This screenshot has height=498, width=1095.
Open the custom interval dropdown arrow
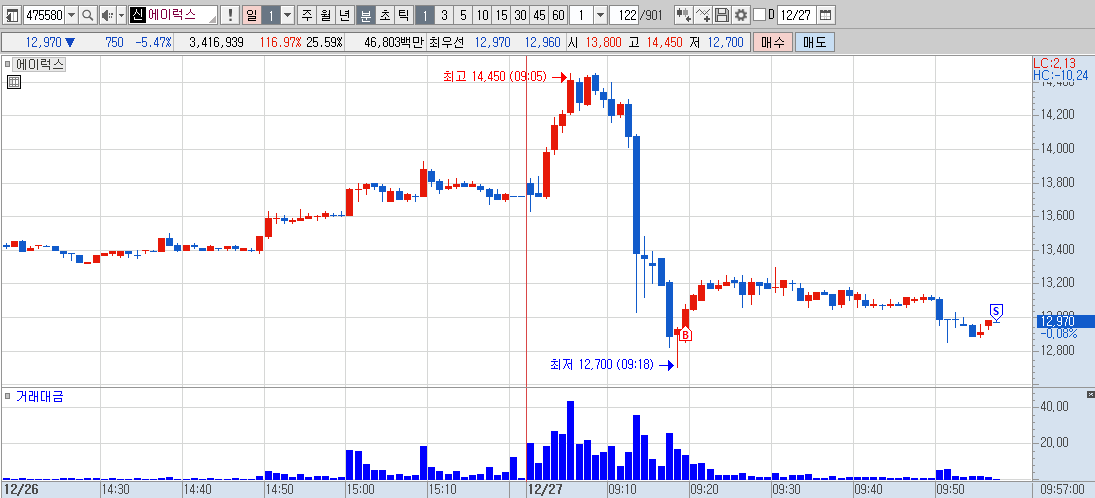[600, 15]
